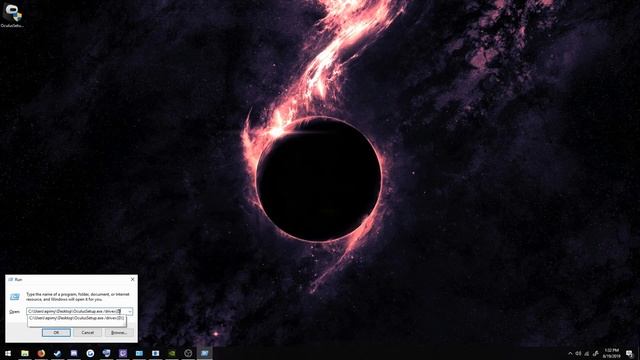Click the gray circular taskbar icon
The width and height of the screenshot is (640, 360).
[x=188, y=353]
